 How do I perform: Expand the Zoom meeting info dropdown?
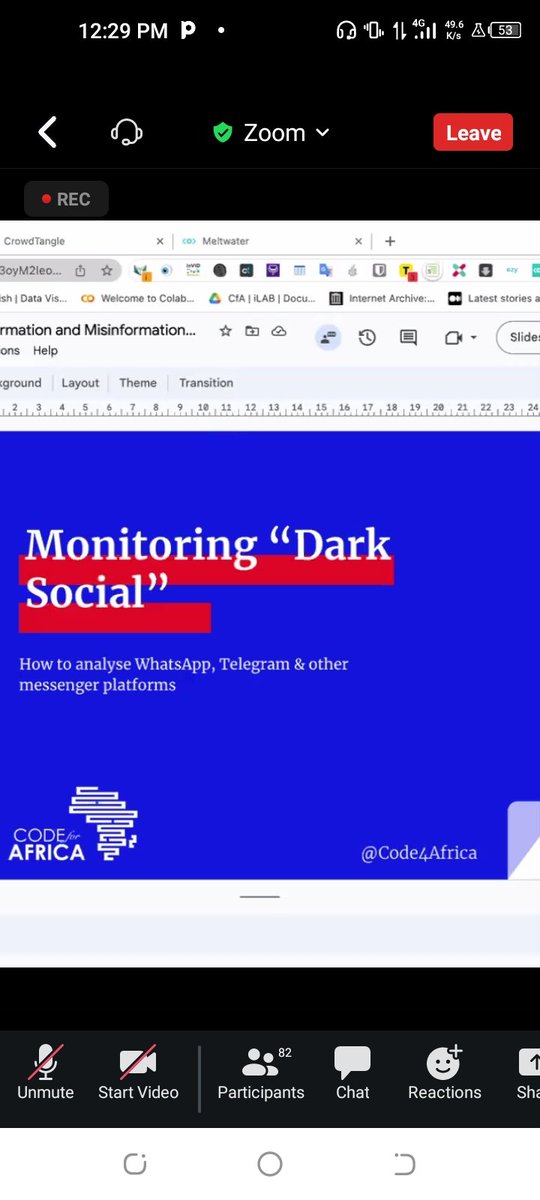[x=322, y=133]
